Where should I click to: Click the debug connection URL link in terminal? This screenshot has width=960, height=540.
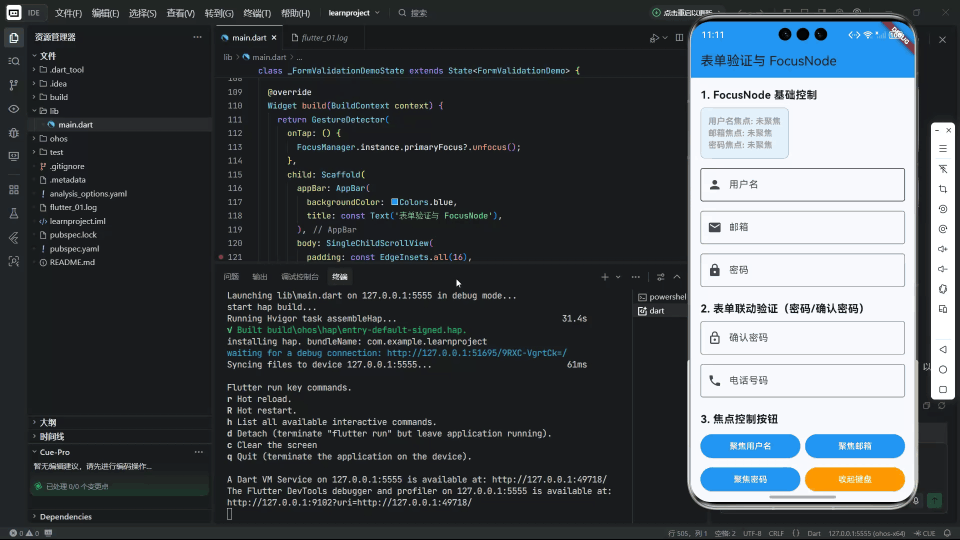tap(477, 353)
